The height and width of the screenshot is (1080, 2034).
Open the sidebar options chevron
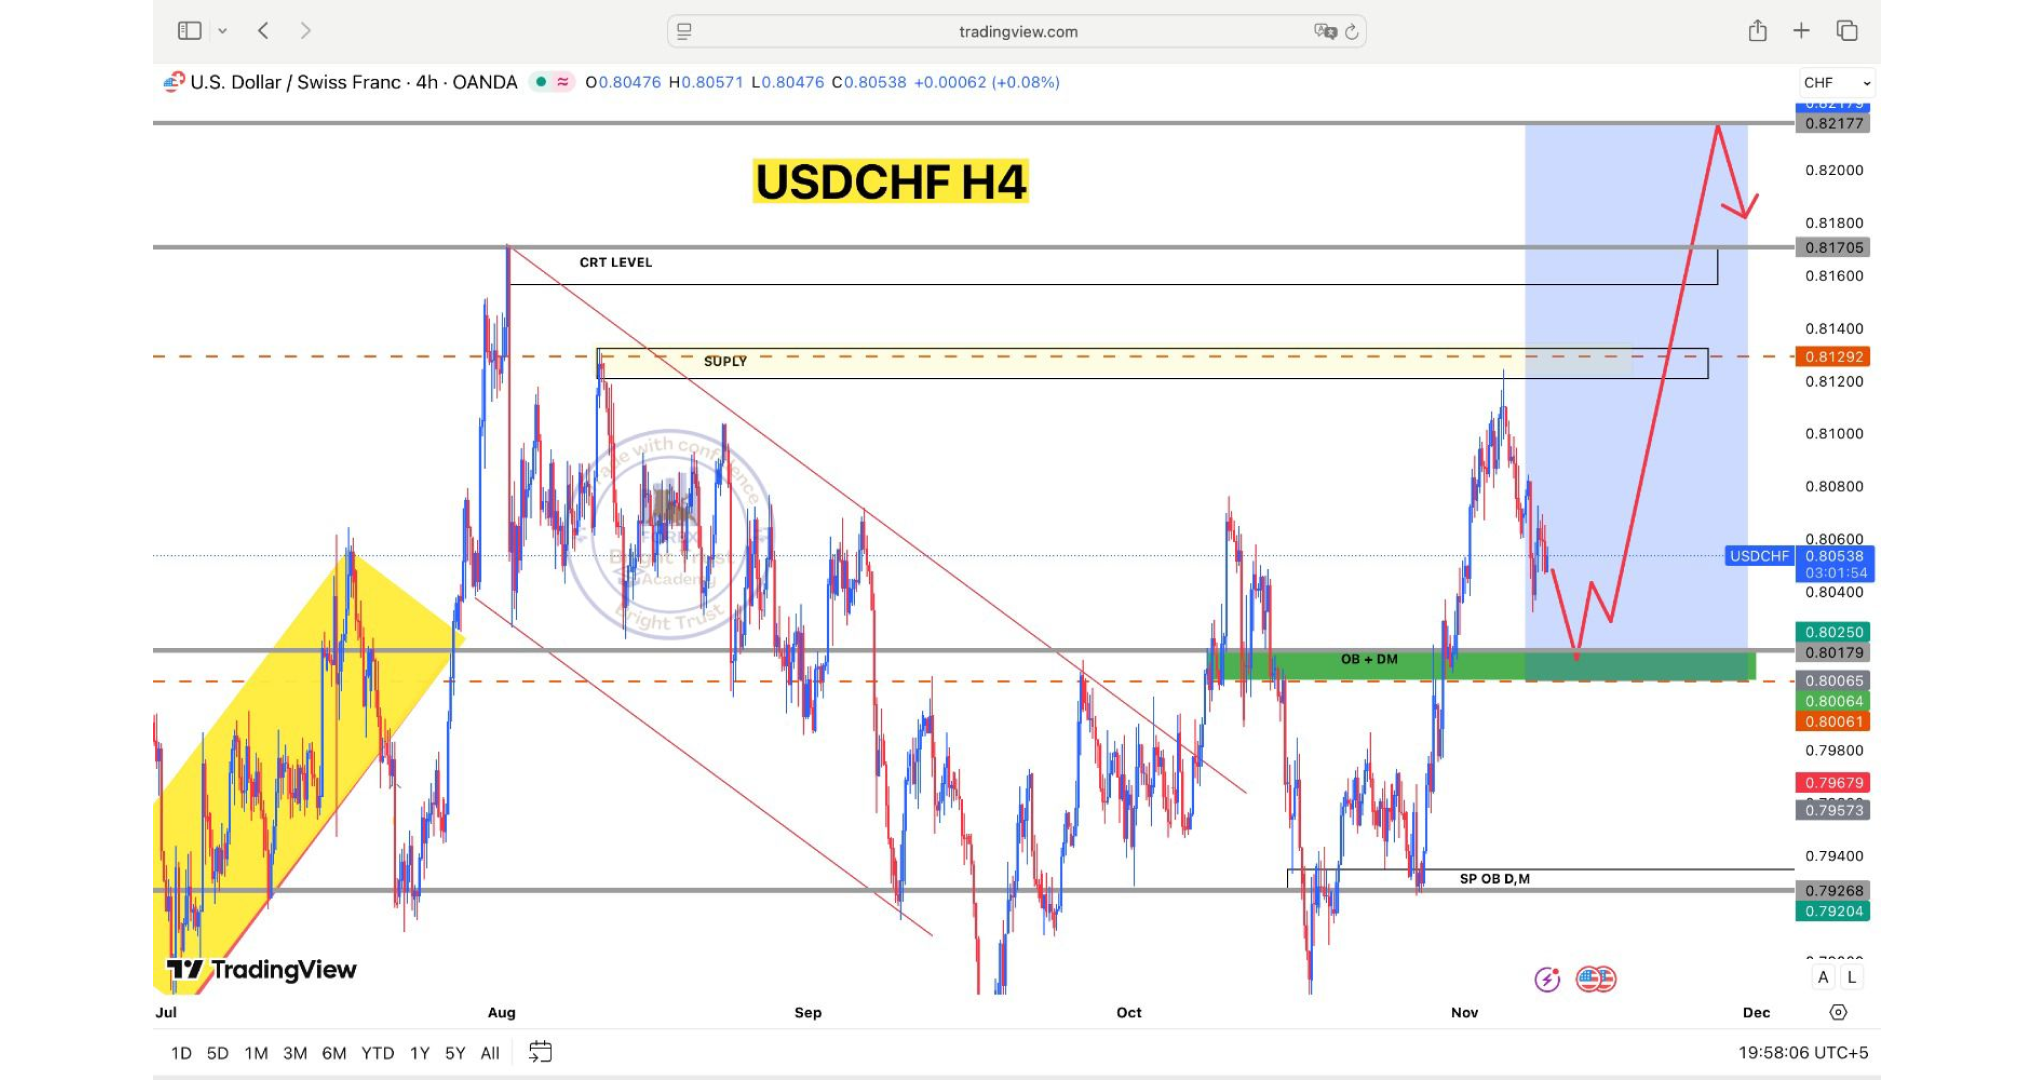point(222,31)
